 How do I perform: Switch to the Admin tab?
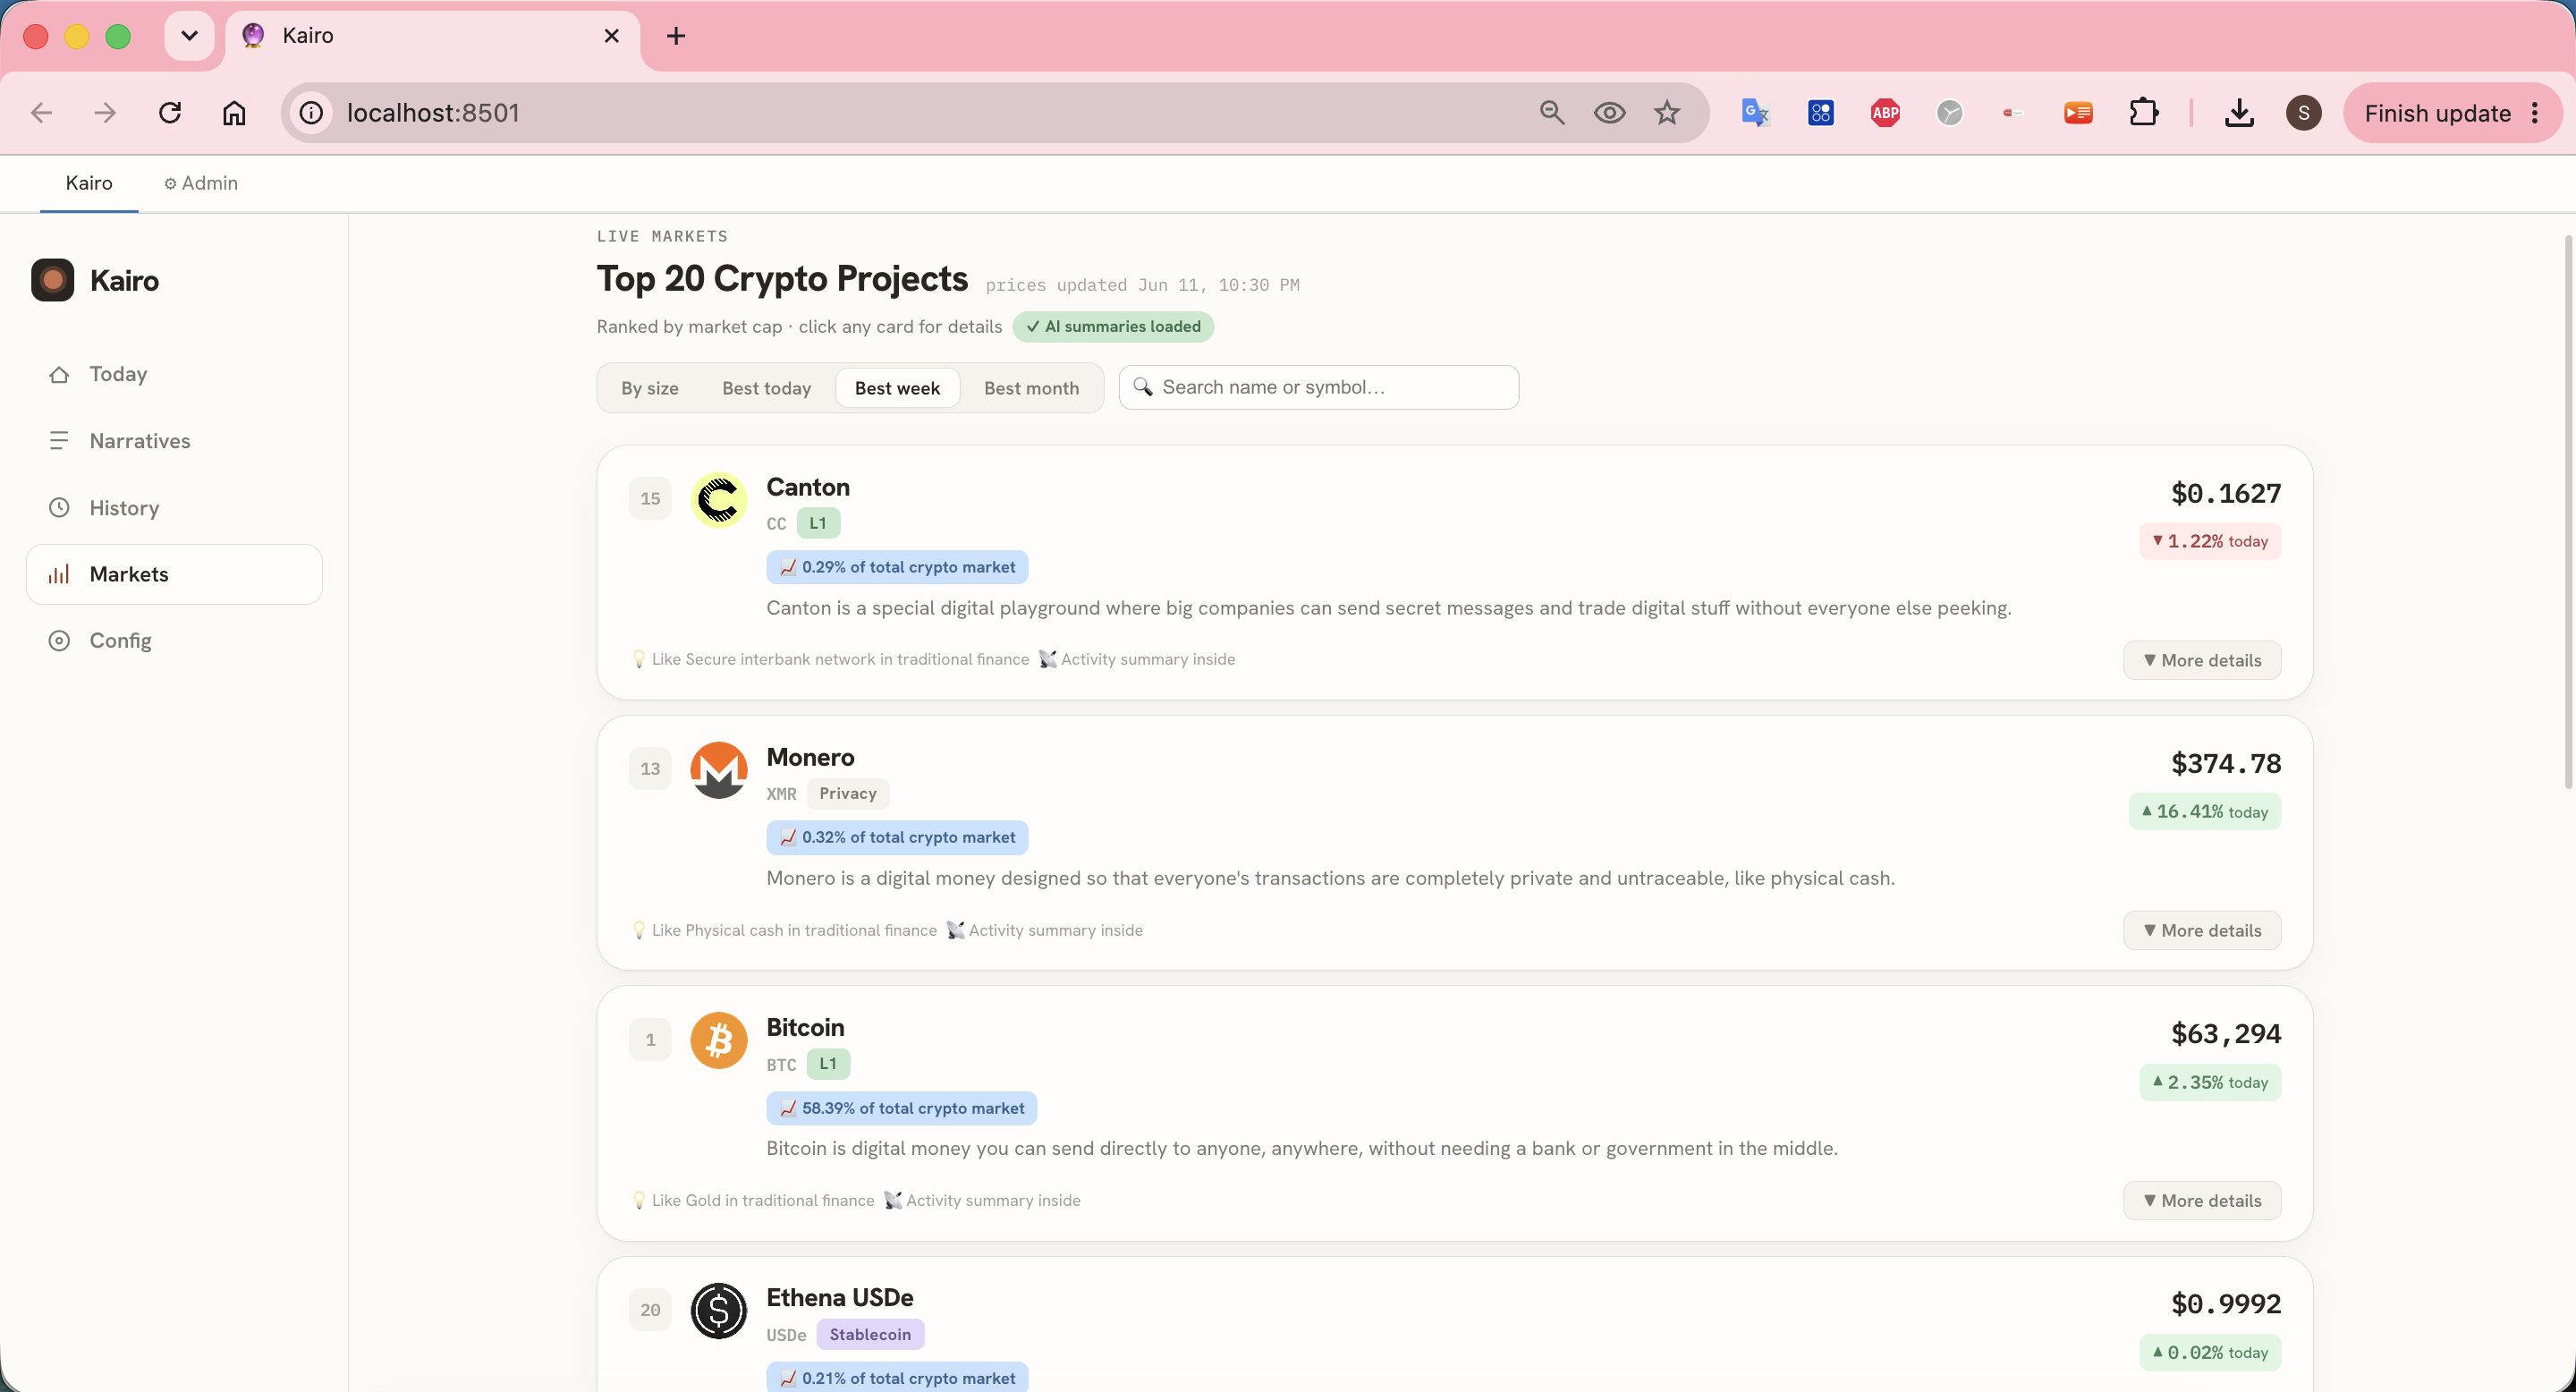pos(201,183)
